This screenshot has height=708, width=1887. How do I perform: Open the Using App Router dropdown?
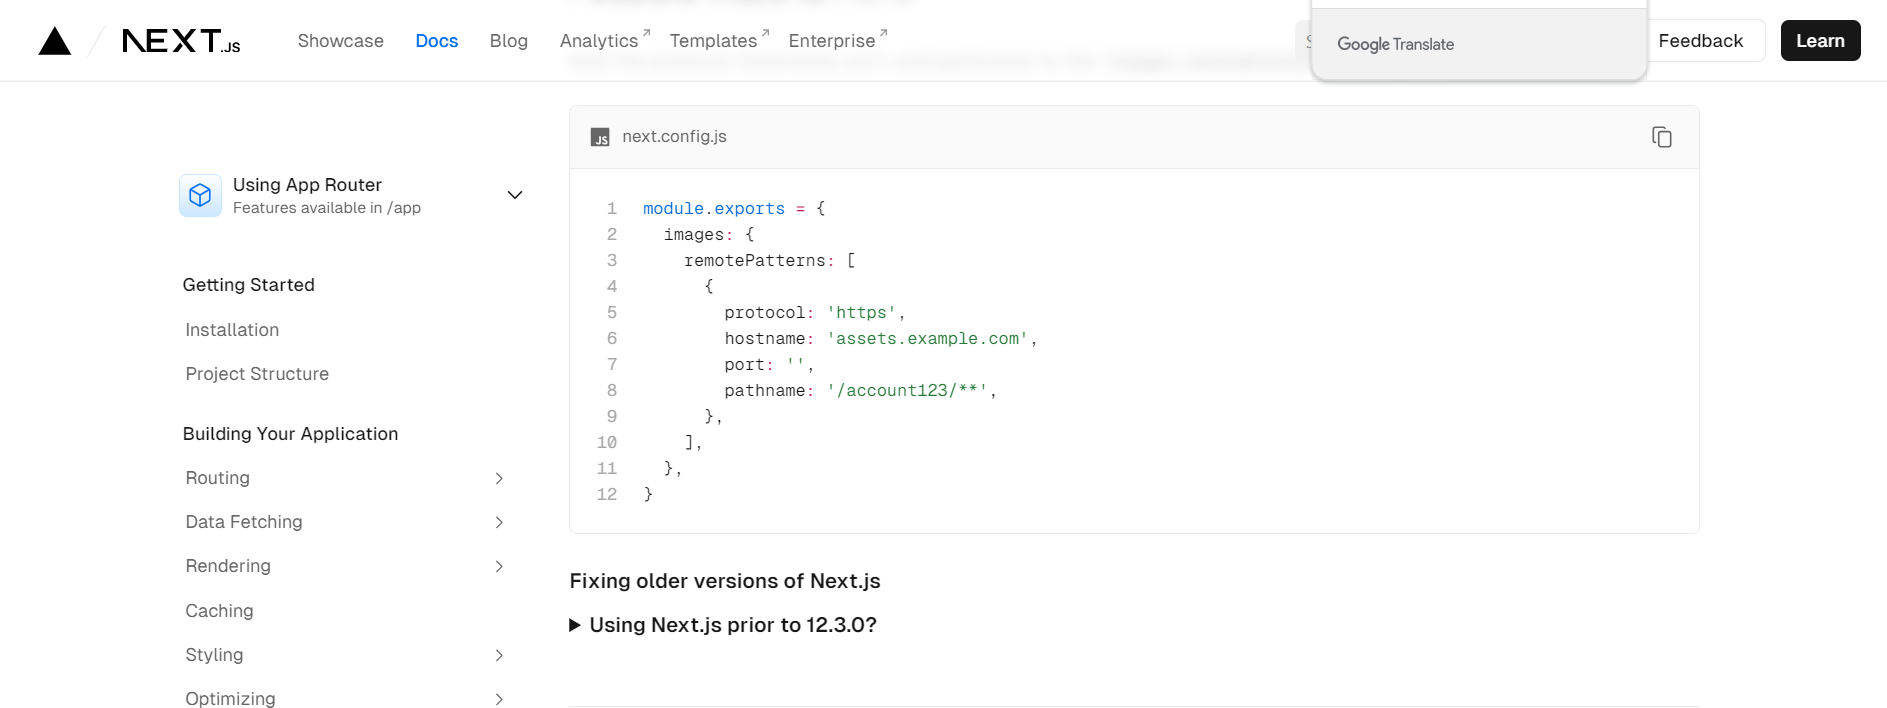pos(514,195)
